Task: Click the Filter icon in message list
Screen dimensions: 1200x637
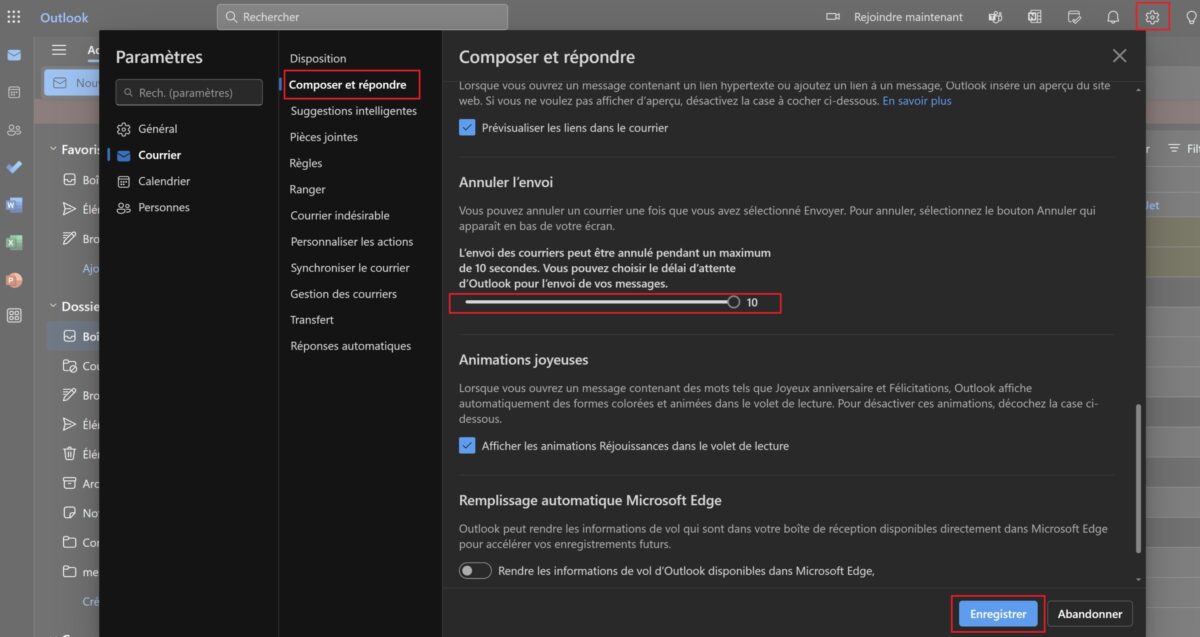Action: coord(1174,148)
